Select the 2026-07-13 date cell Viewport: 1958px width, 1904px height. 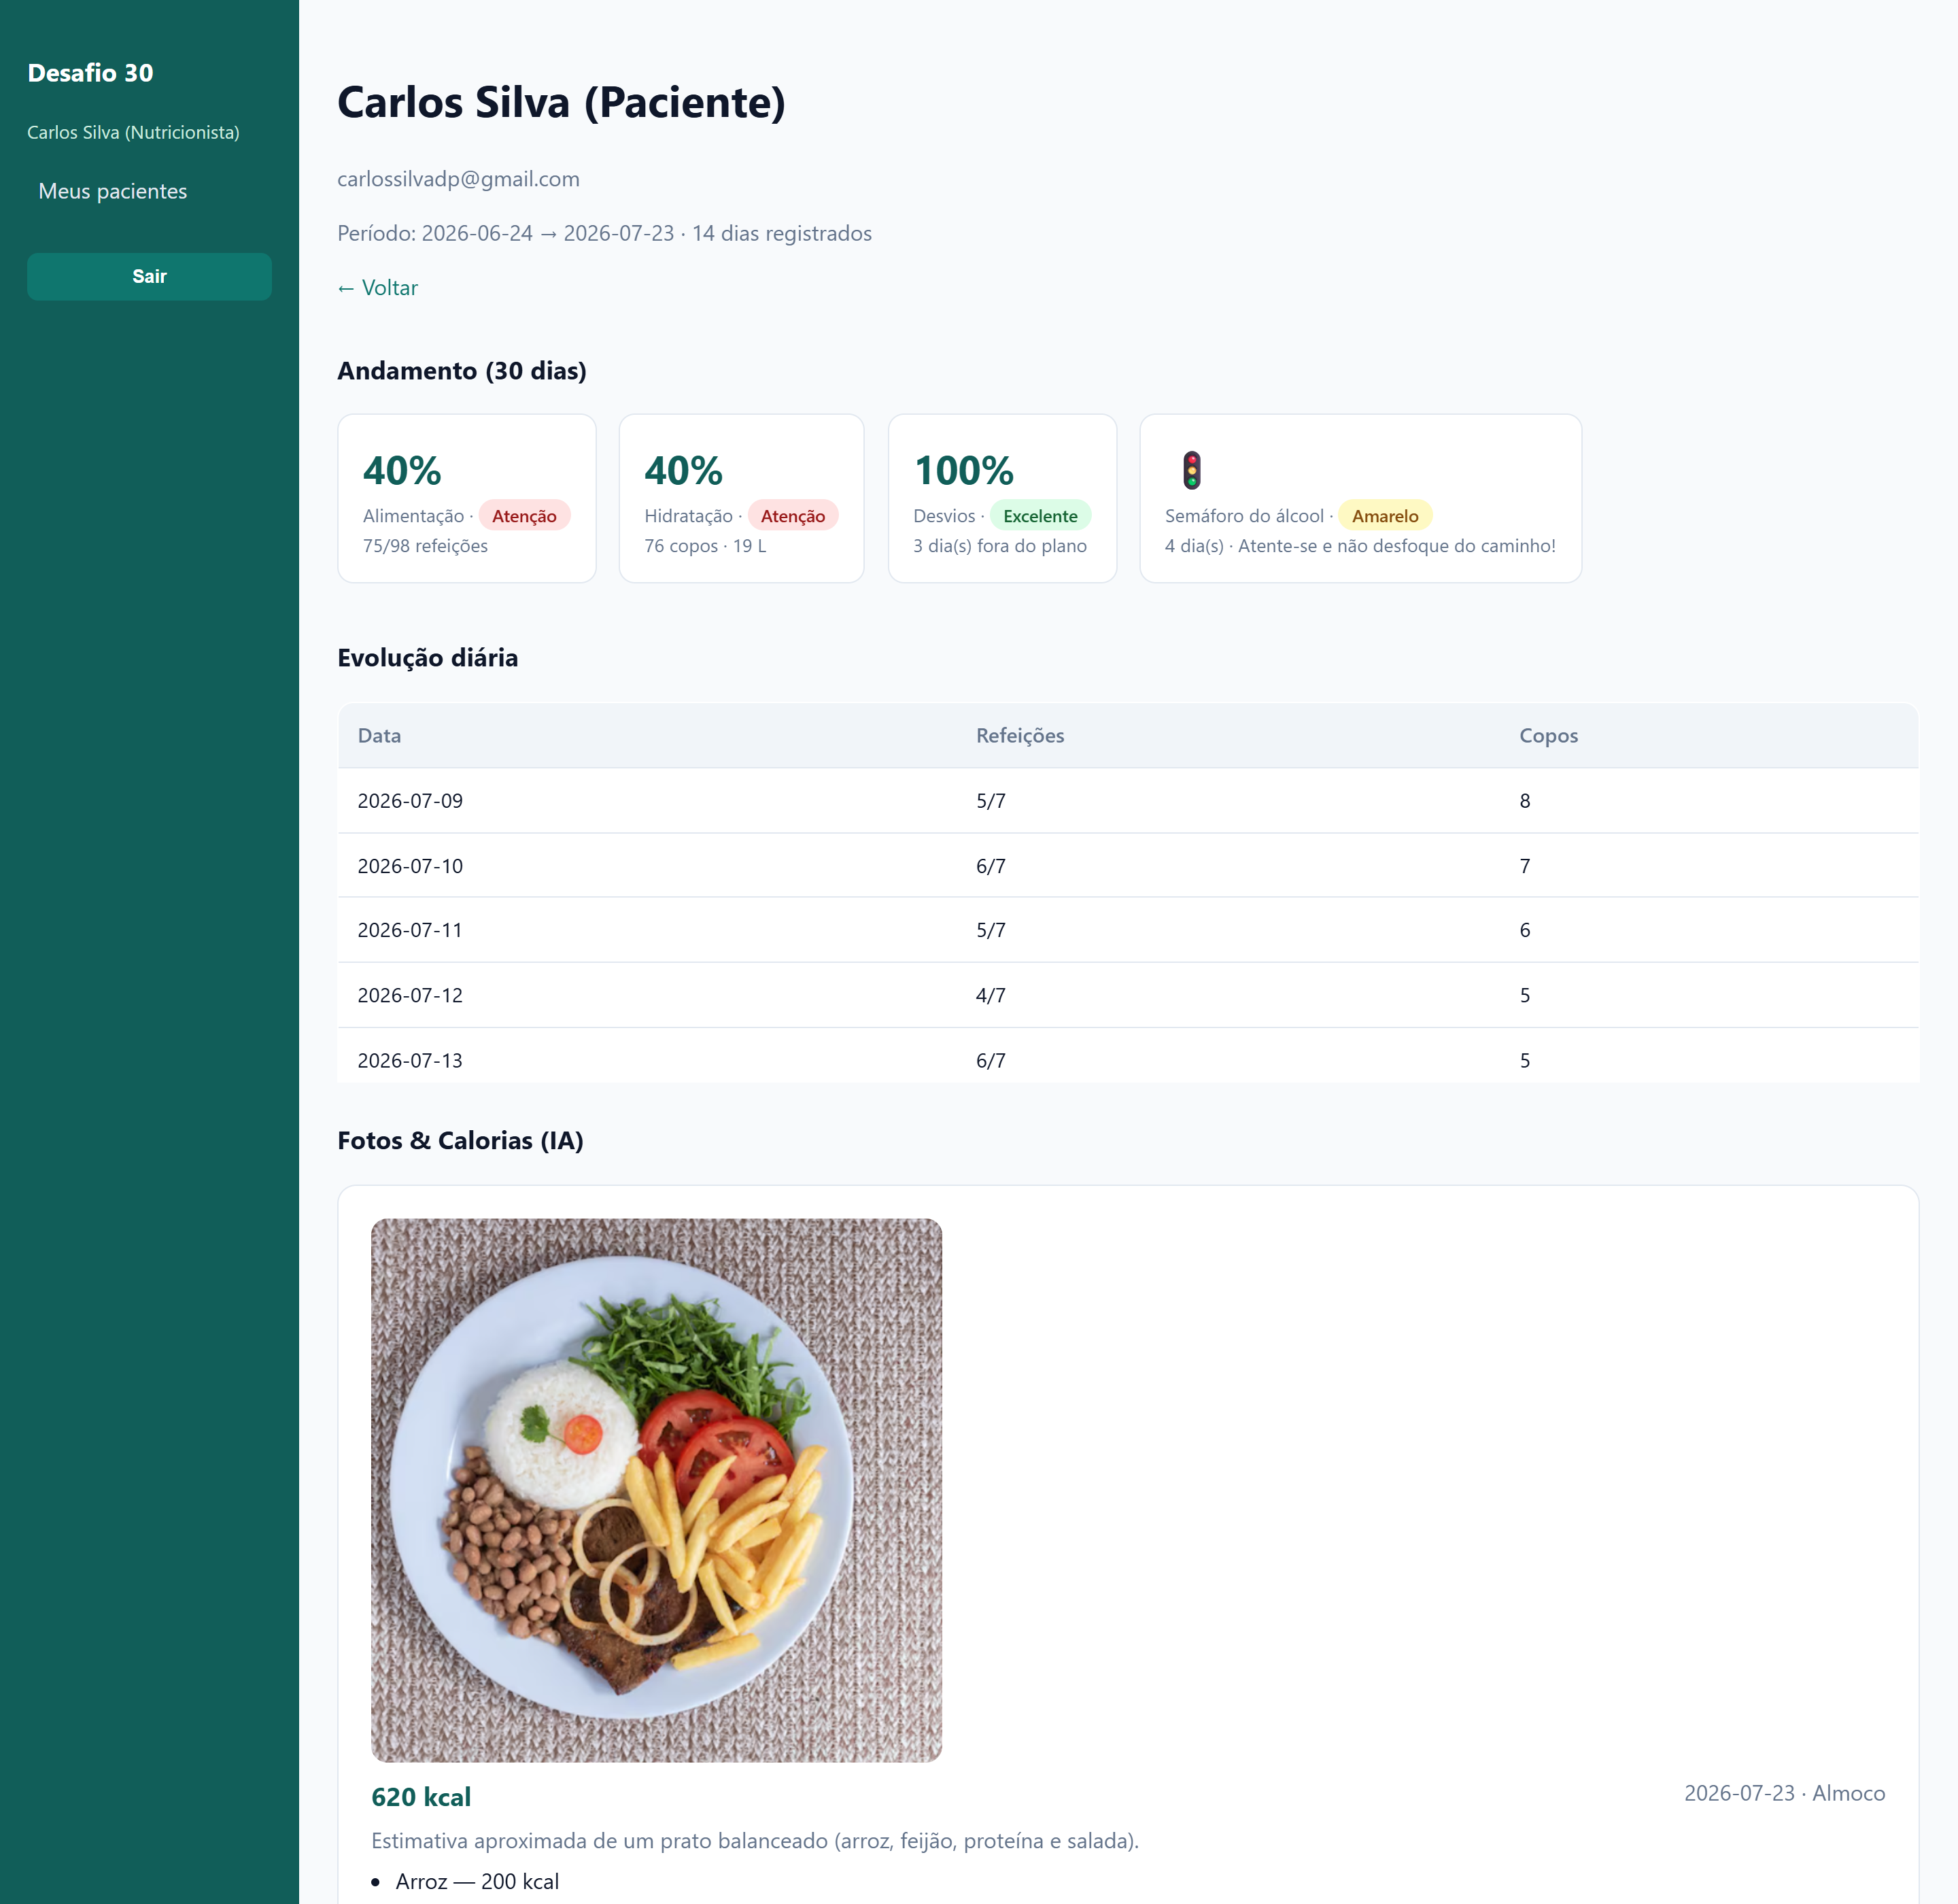[410, 1060]
